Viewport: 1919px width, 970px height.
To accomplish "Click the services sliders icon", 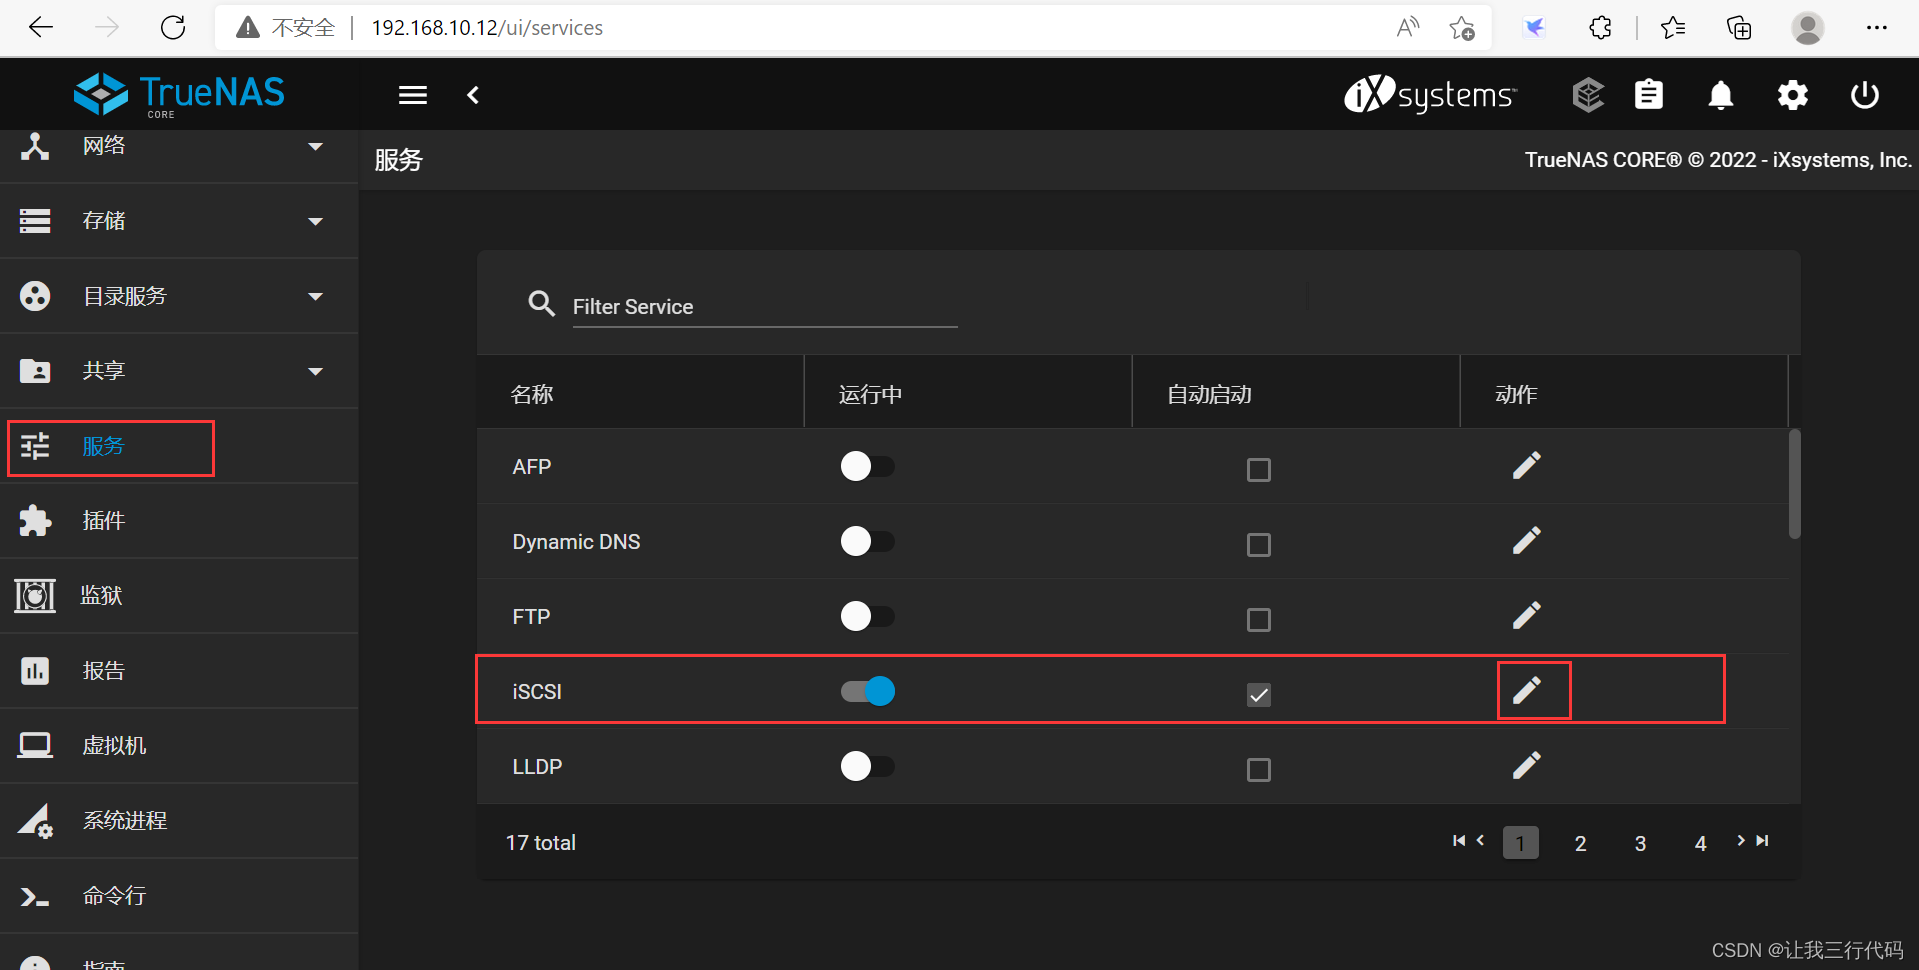I will [x=35, y=446].
